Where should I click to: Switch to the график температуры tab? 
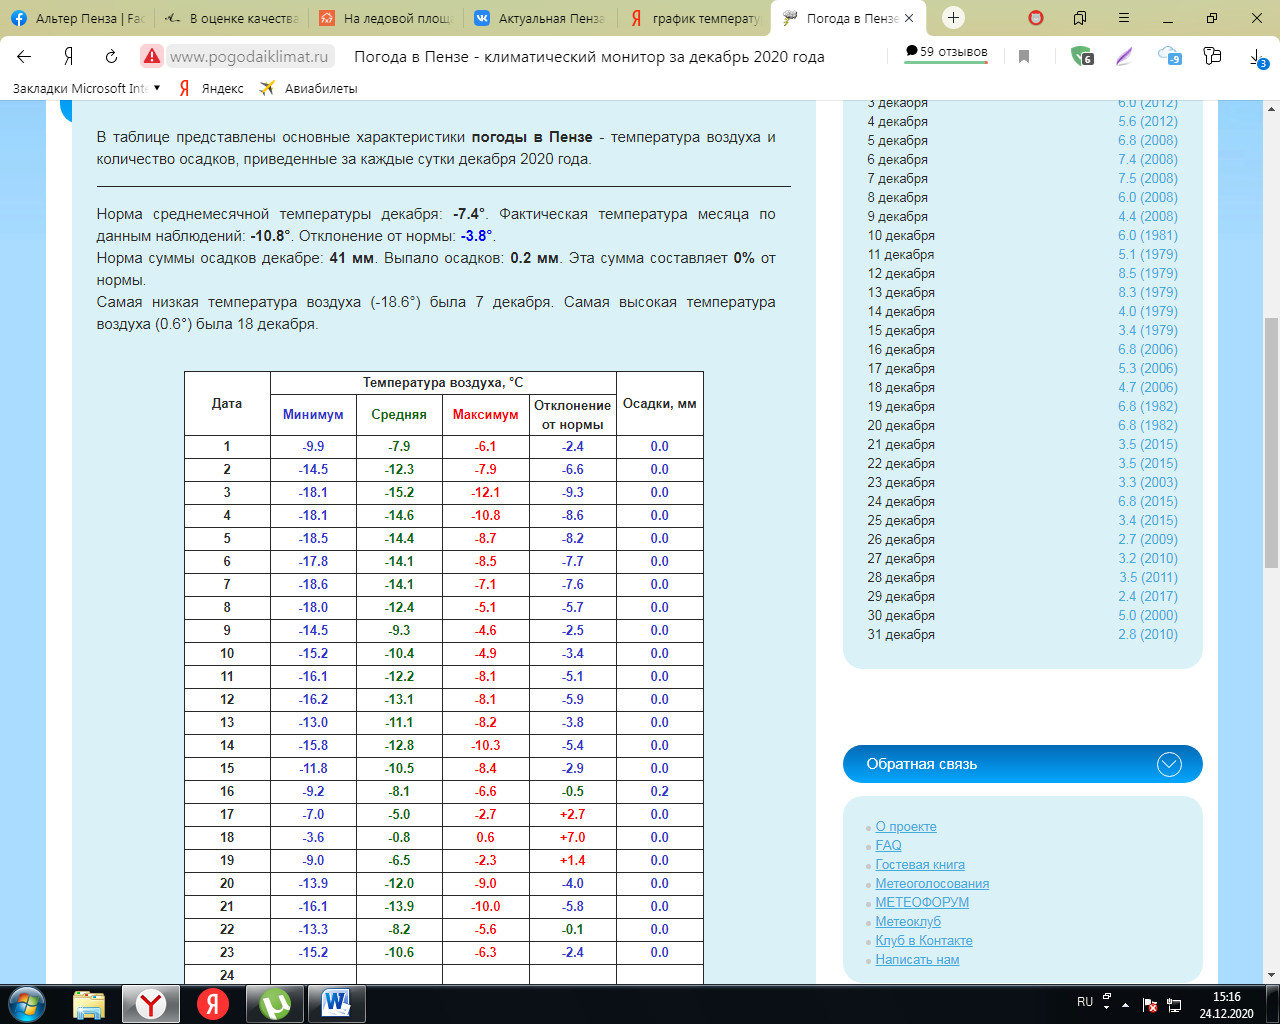(695, 18)
